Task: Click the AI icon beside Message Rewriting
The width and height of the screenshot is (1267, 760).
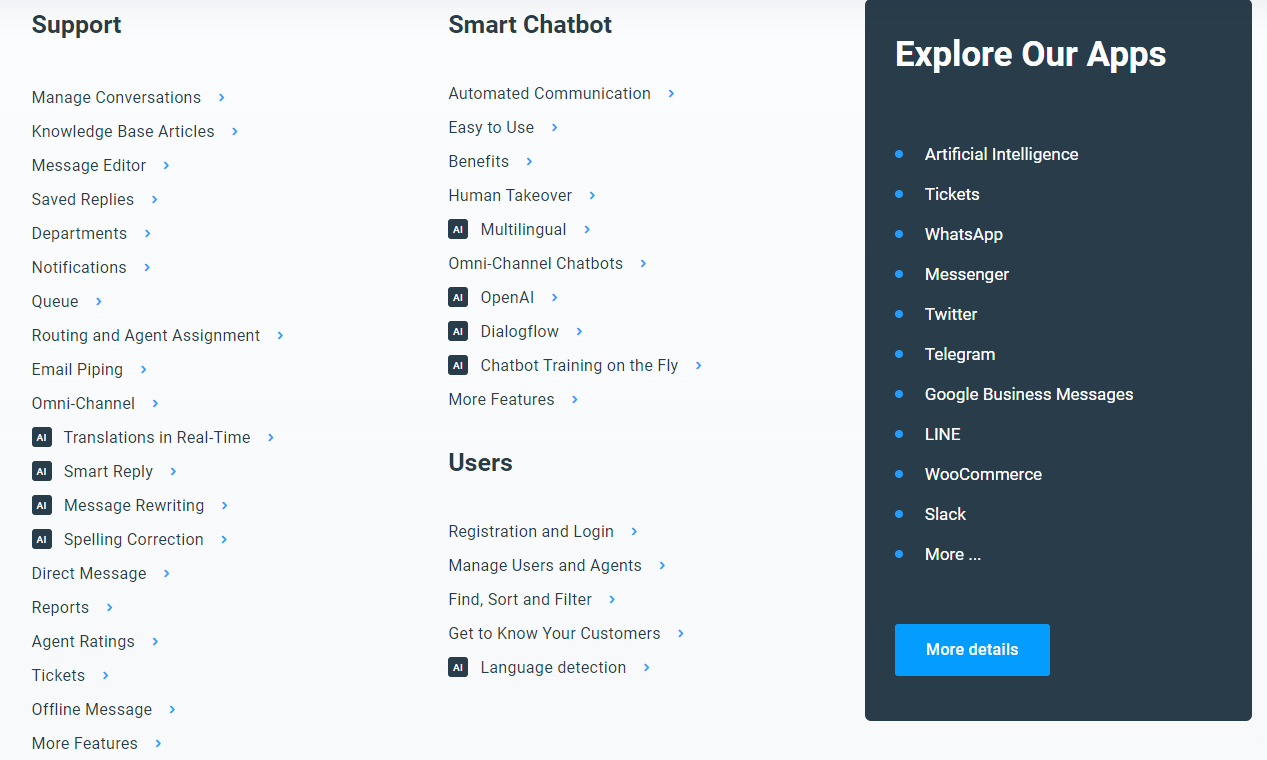Action: (42, 505)
